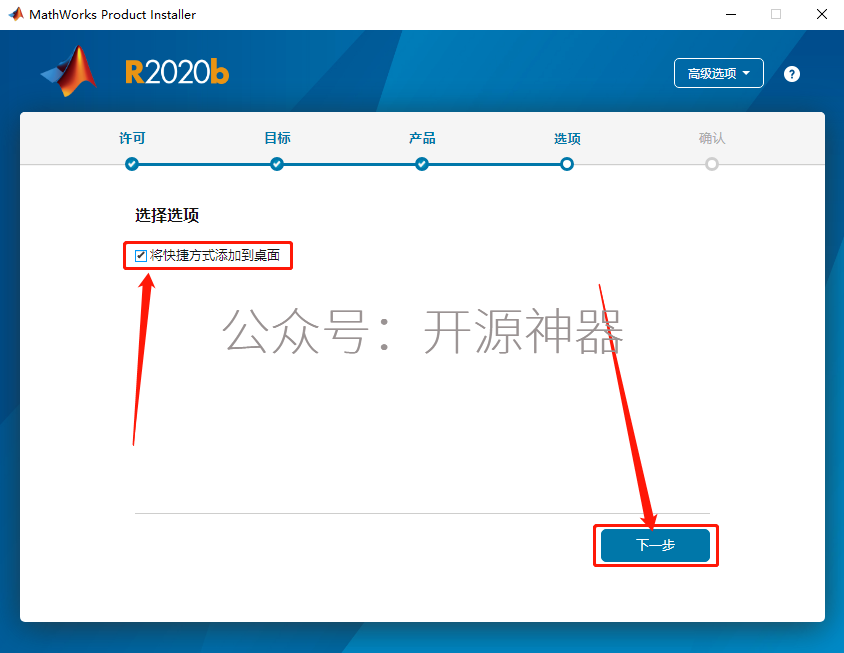
Task: Click the MATLAB logo in header
Action: coord(69,72)
